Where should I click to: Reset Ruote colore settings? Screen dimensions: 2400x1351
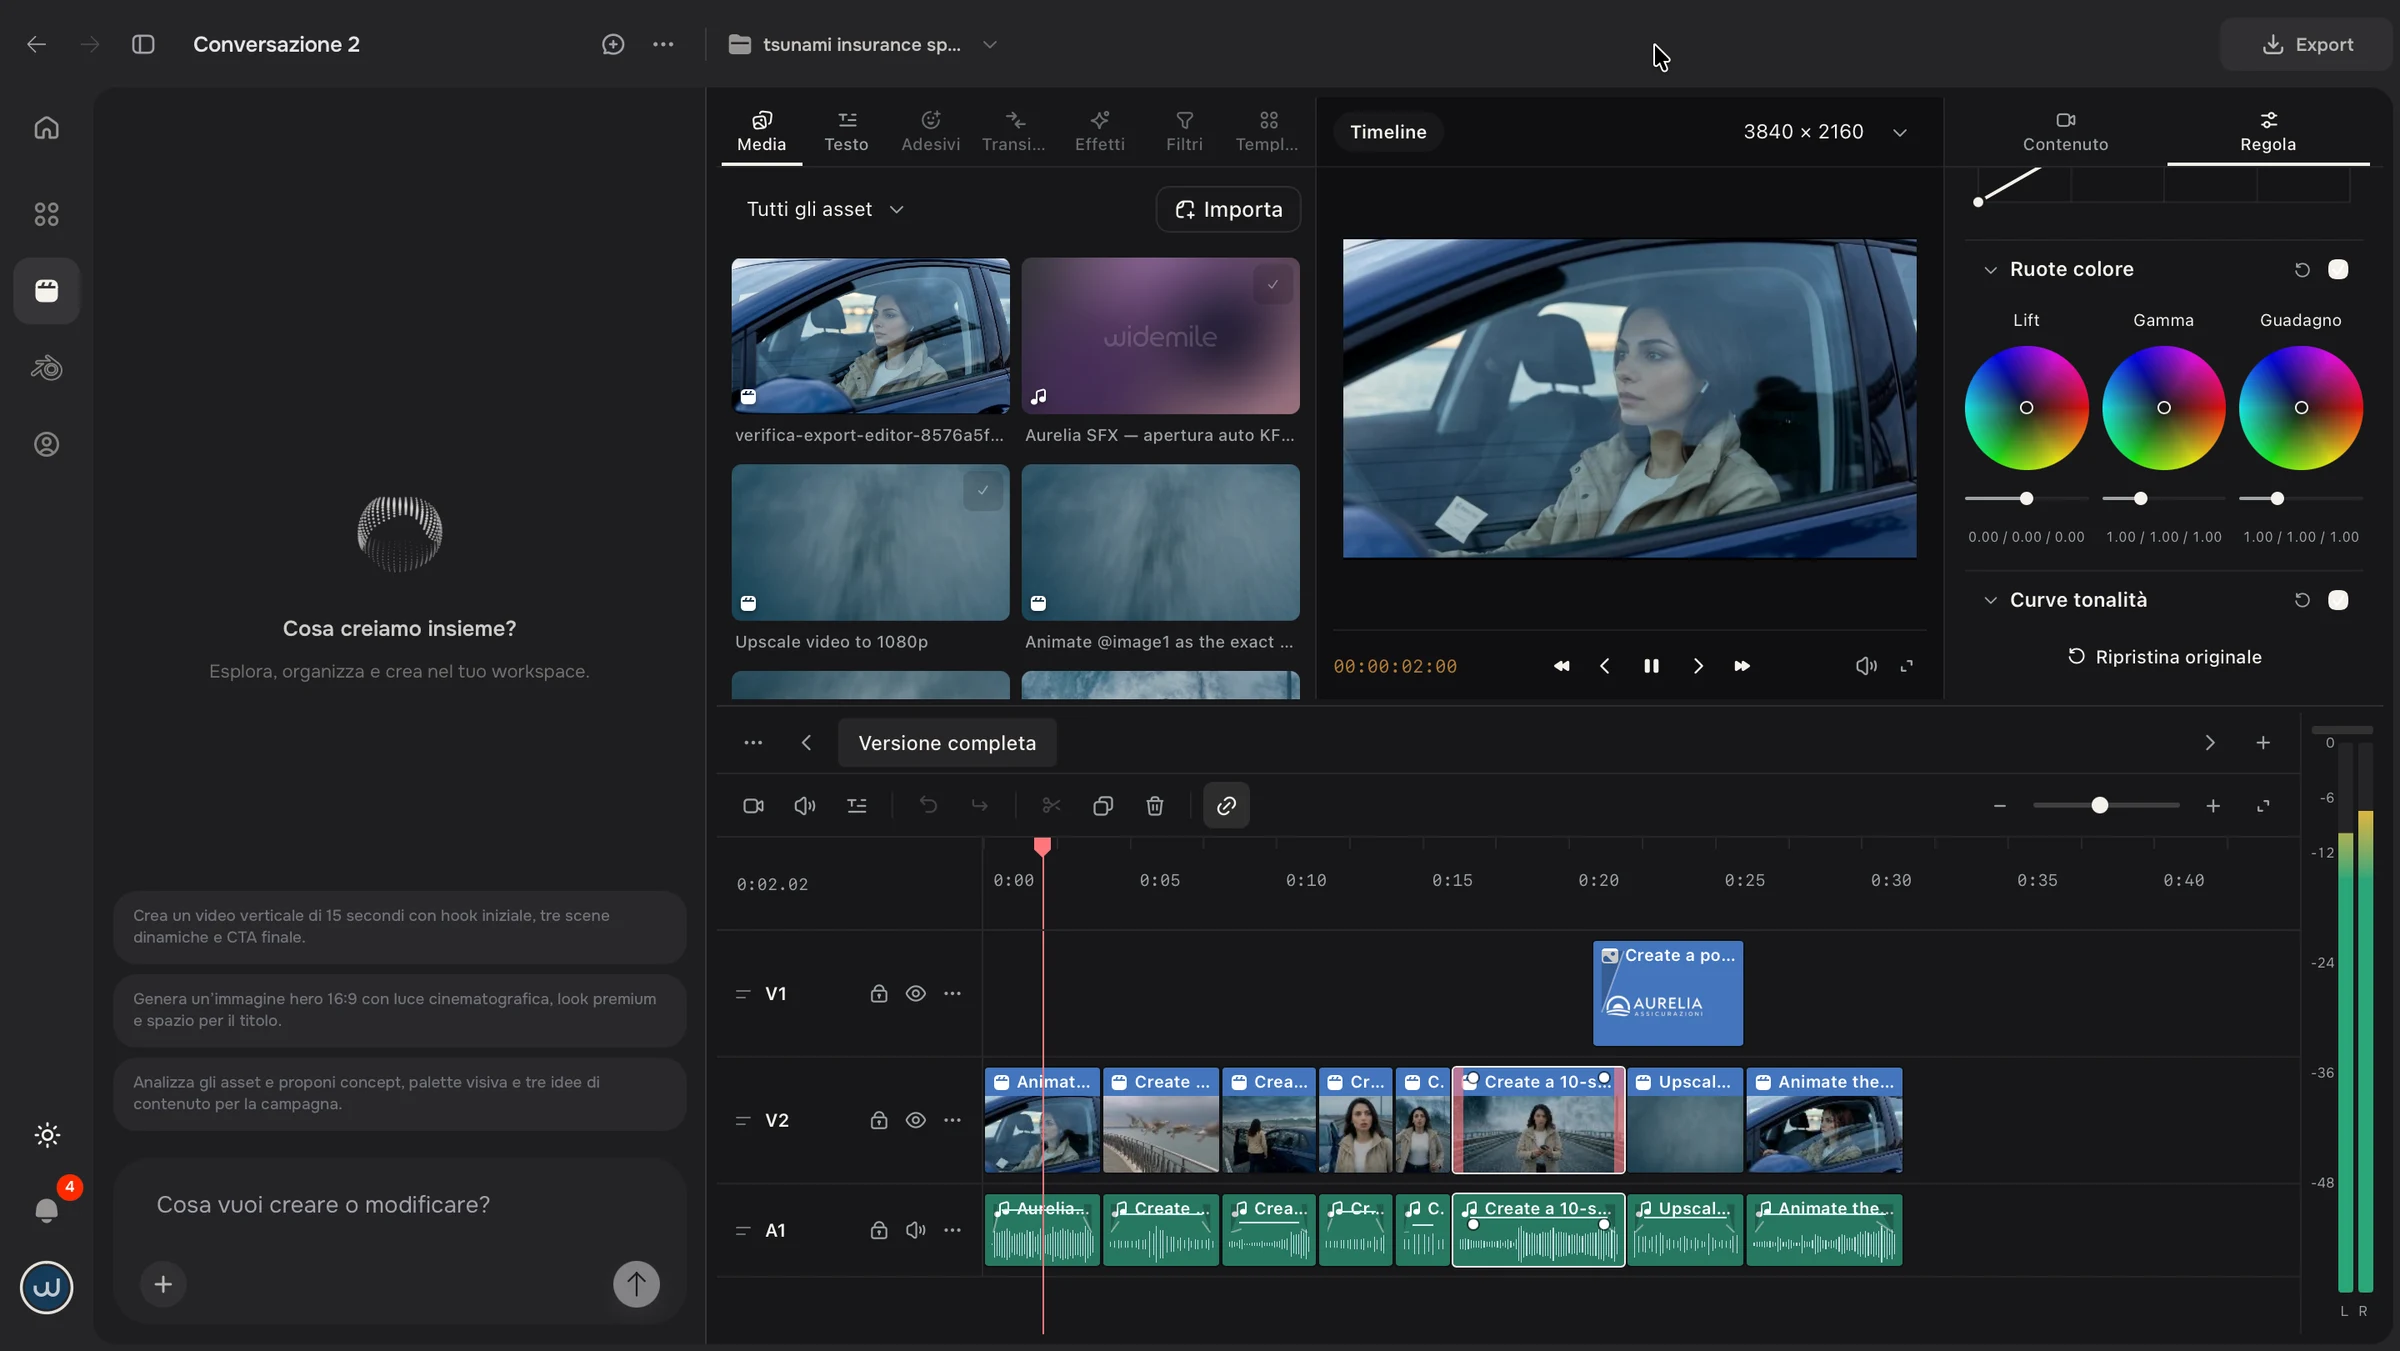point(2302,269)
